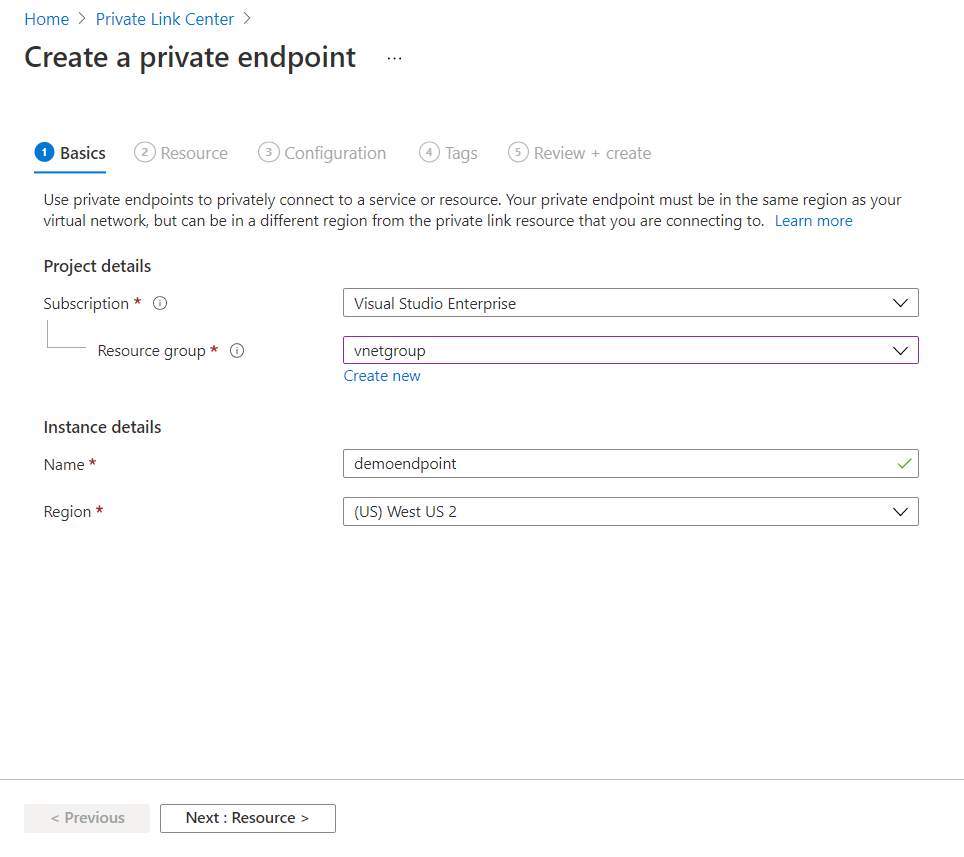Click the step 1 Basics circle icon
The height and width of the screenshot is (857, 964).
click(x=44, y=152)
